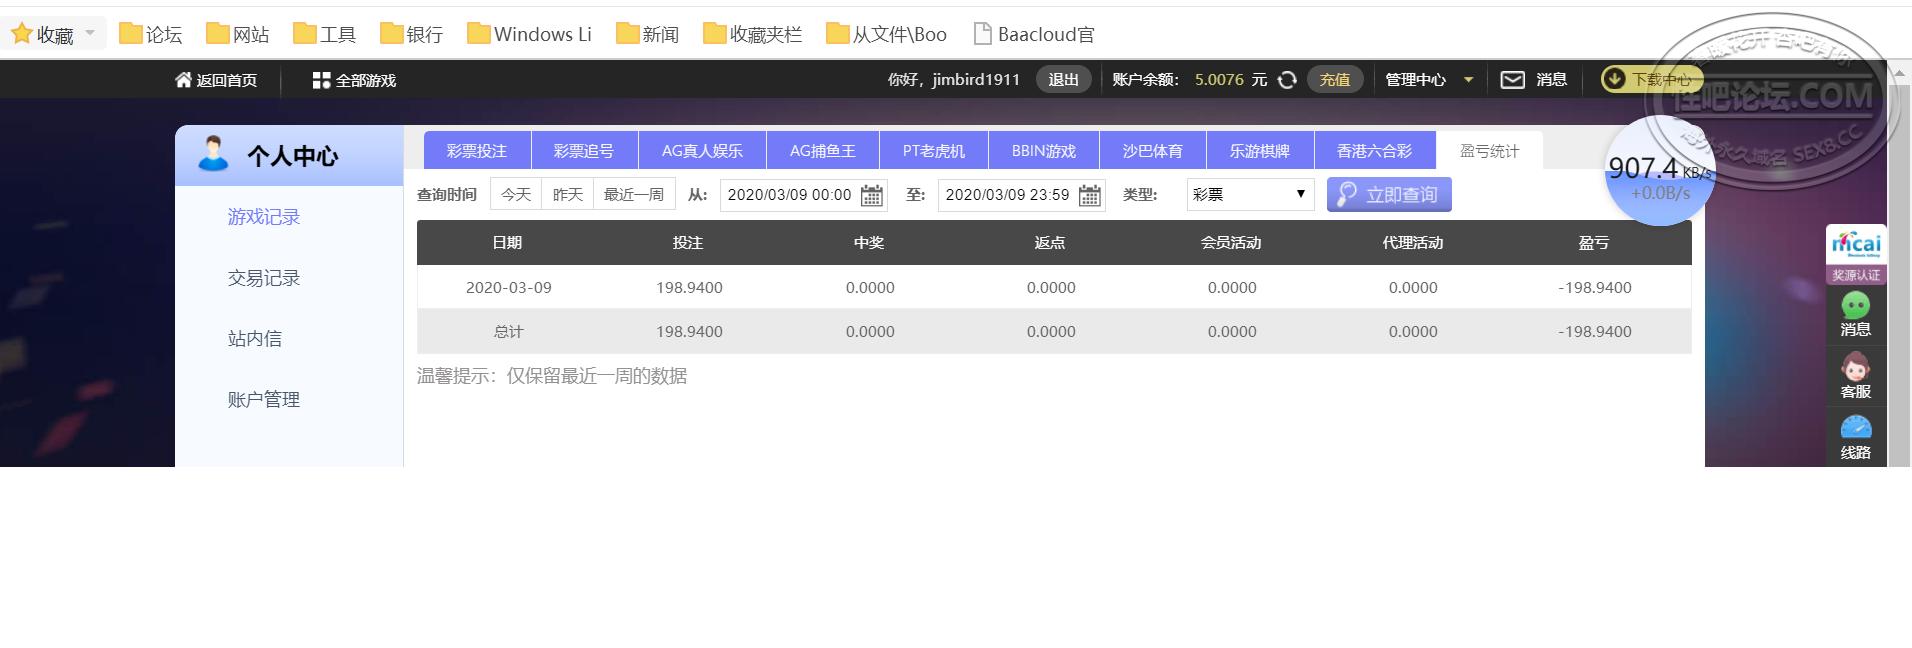Open the 新闻 bookmark folder
1912x648 pixels.
pos(647,35)
